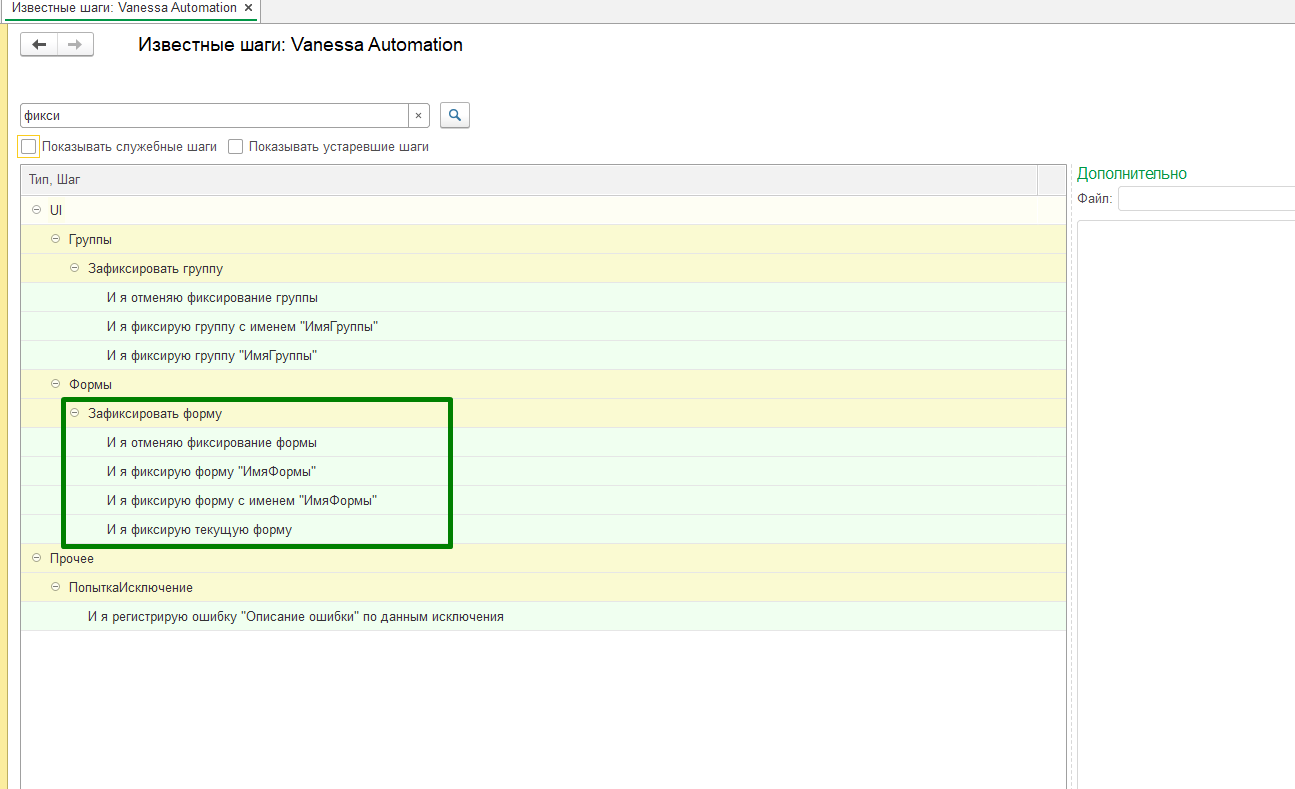
Task: Enable Показывать служебные шаги checkbox
Action: tap(28, 147)
